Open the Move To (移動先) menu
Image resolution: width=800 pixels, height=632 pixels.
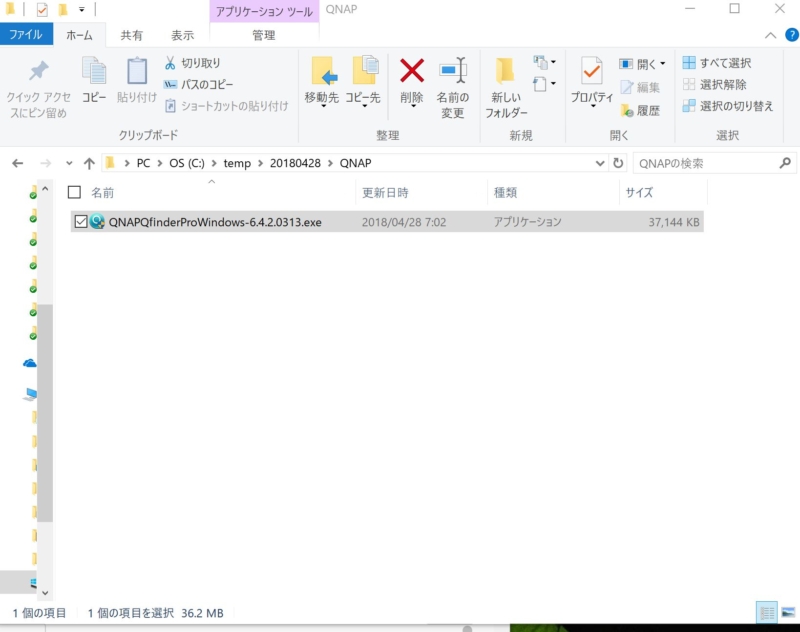(x=322, y=82)
